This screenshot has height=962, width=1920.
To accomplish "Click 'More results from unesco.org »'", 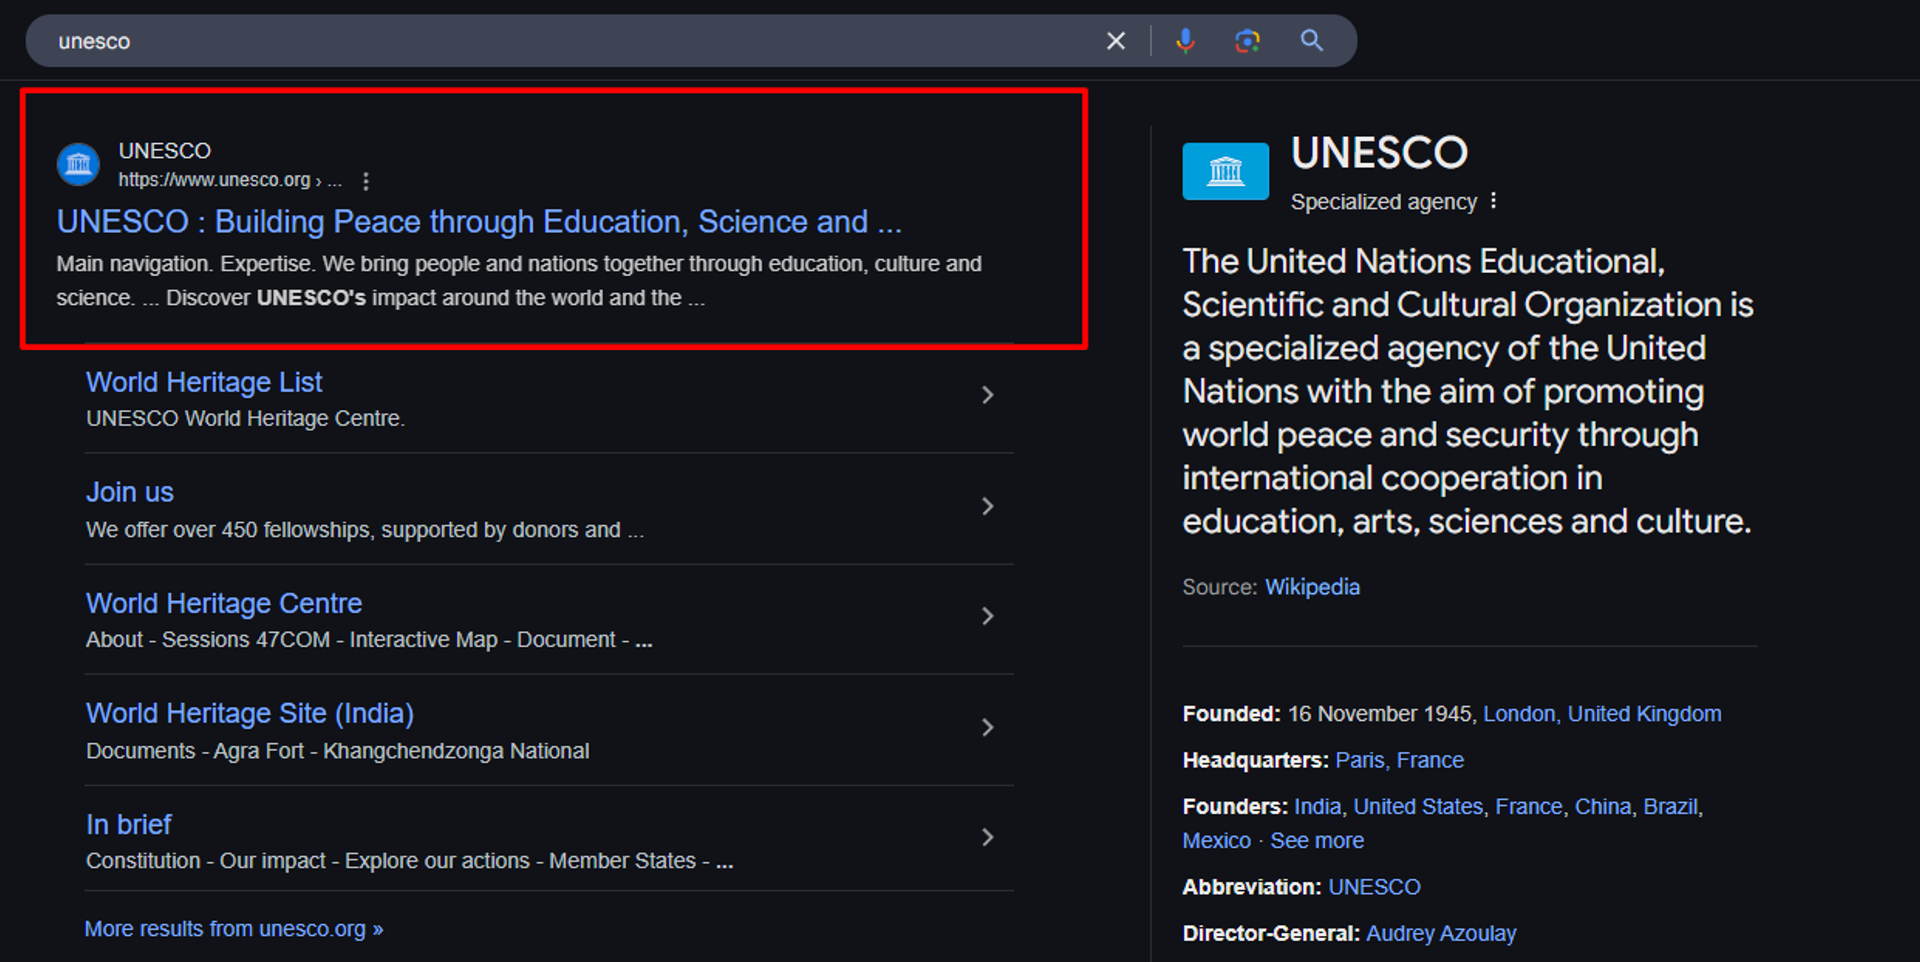I will click(x=234, y=929).
